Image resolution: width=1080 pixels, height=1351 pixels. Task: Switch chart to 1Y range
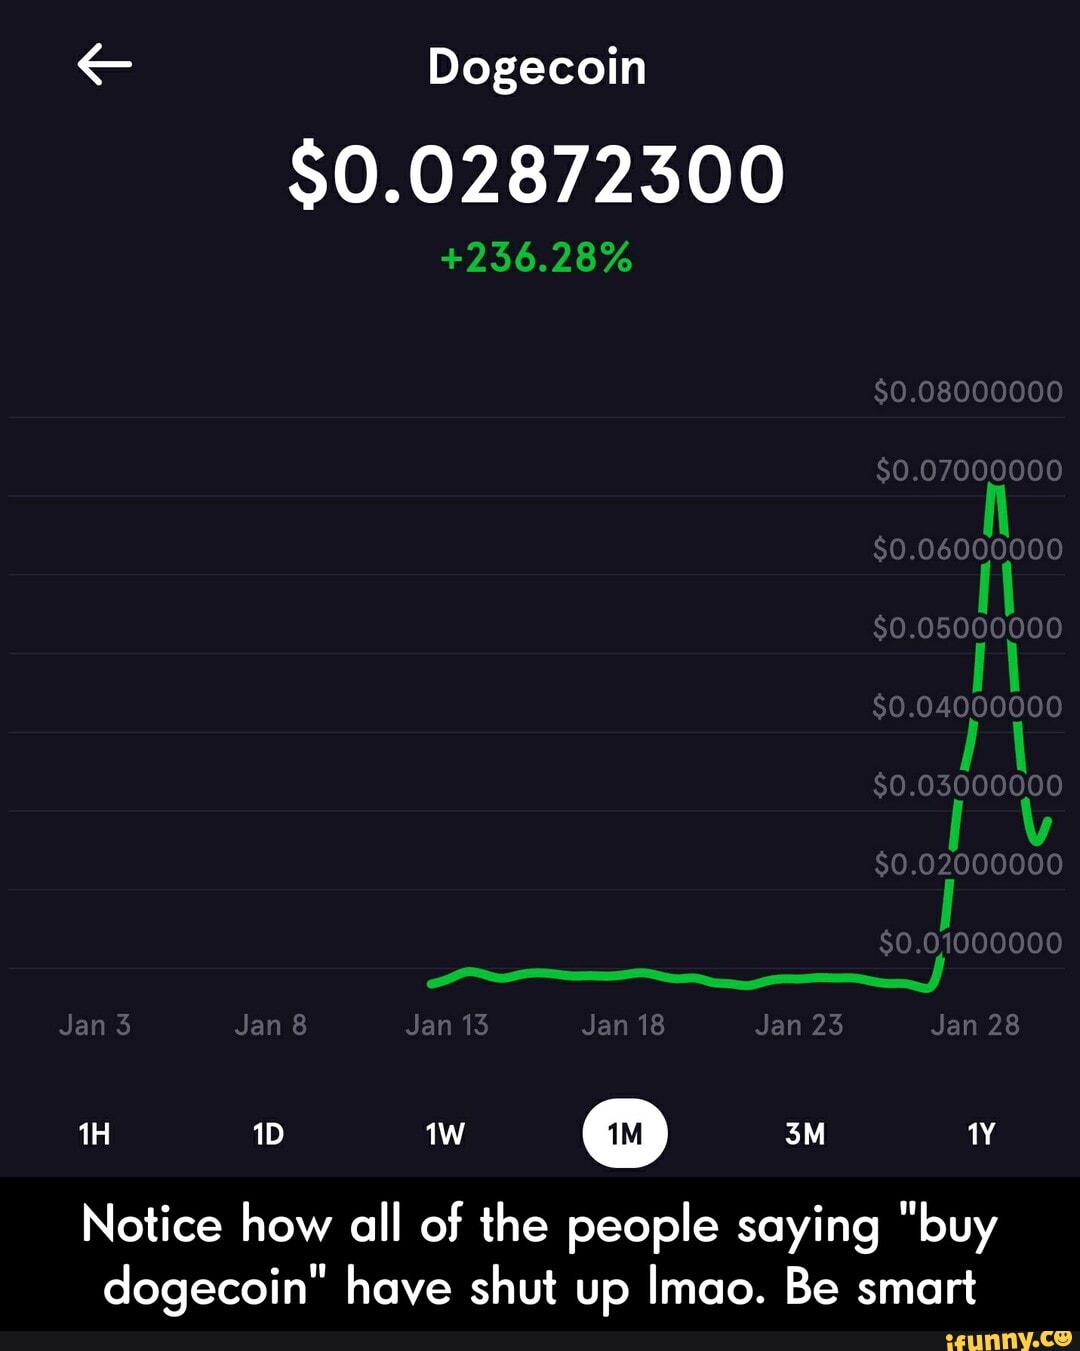click(x=981, y=1134)
